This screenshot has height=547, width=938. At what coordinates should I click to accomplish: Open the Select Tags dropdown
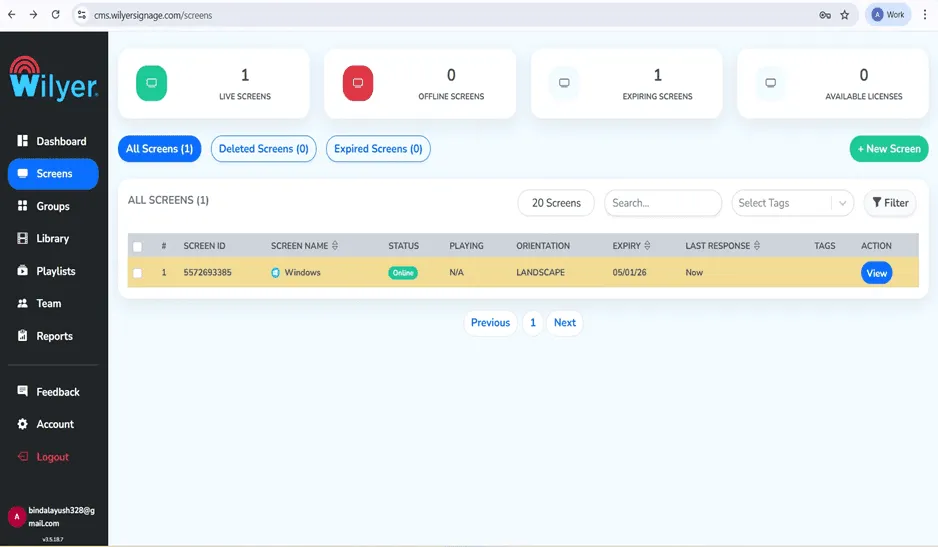(793, 203)
